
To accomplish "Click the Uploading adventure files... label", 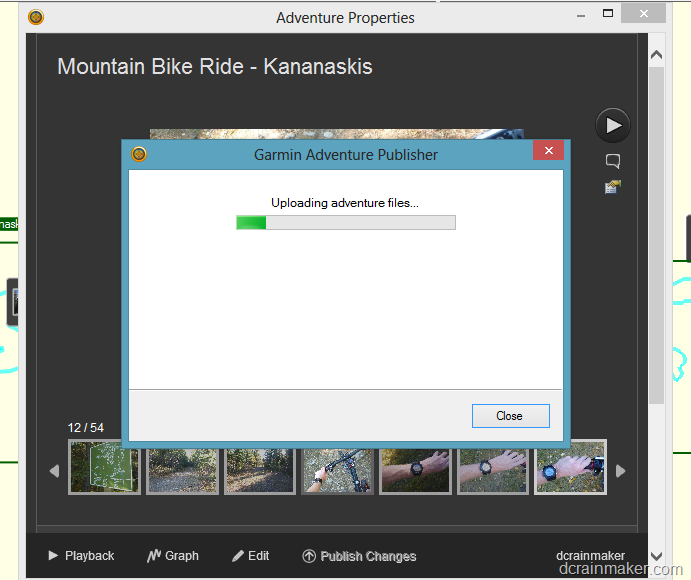I will point(345,203).
